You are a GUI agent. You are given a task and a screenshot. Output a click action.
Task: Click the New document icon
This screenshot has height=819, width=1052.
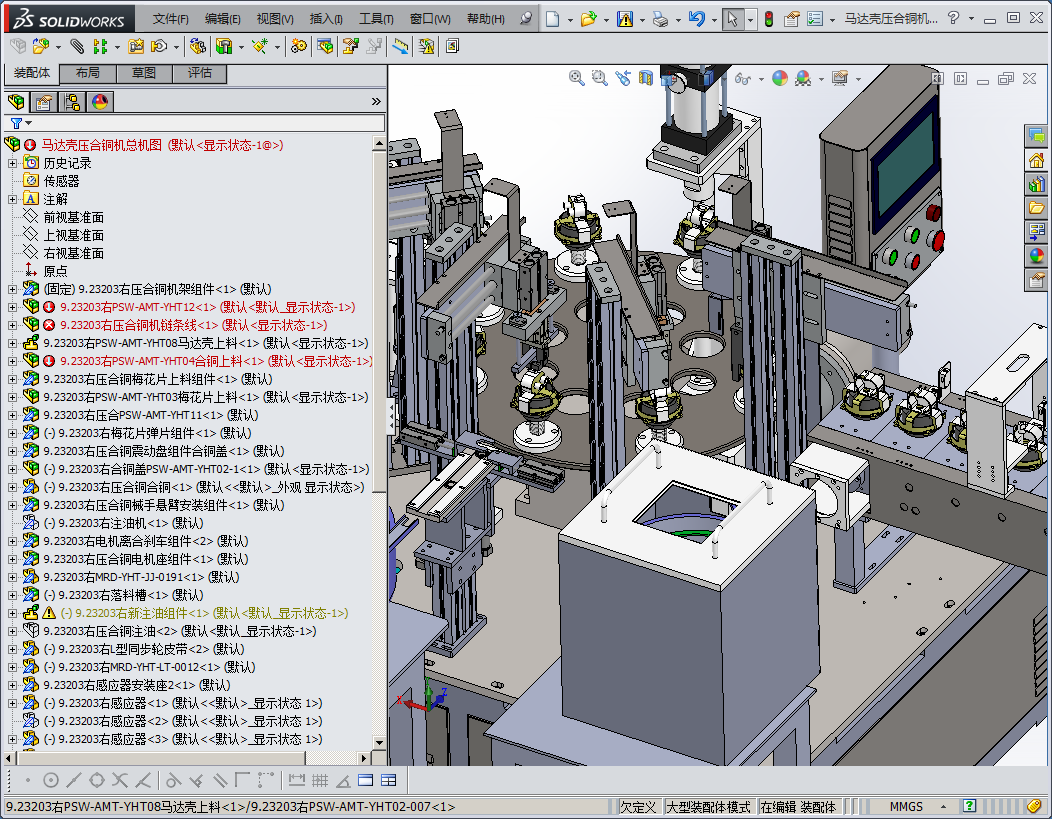click(x=552, y=19)
